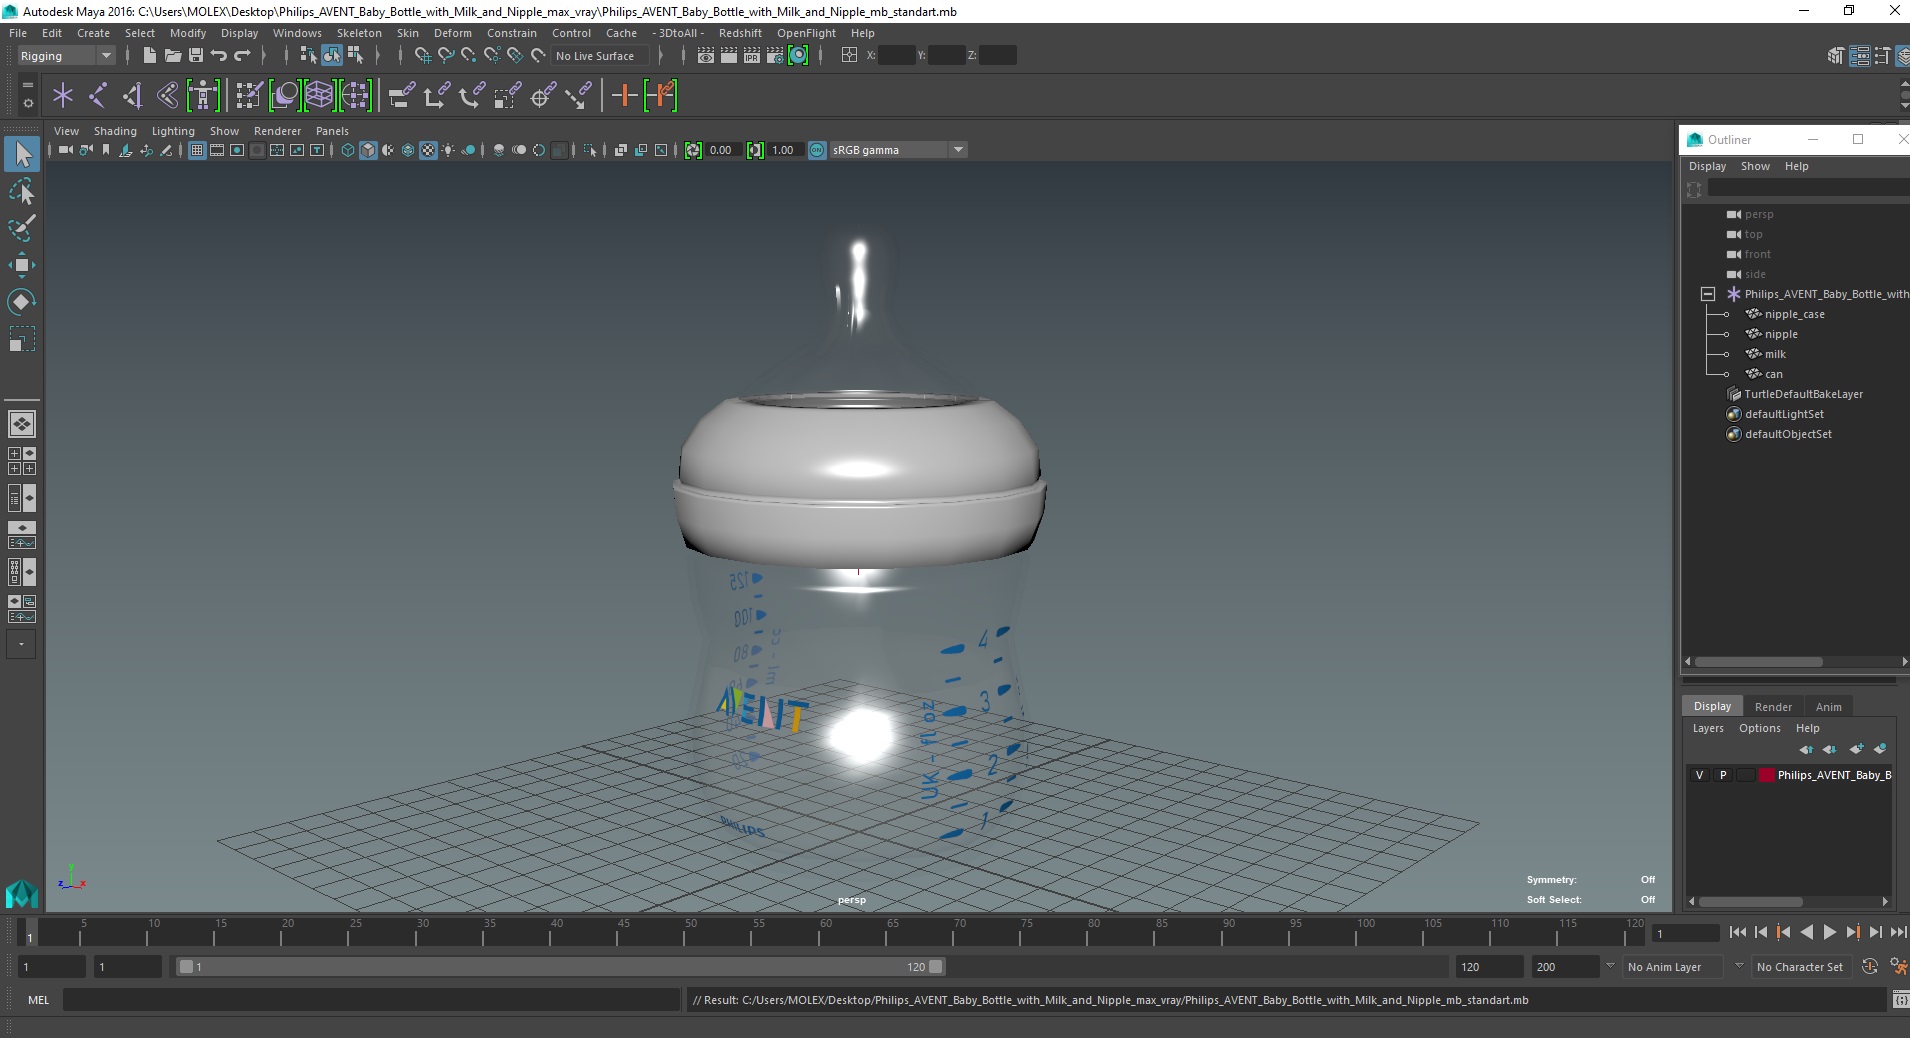Click the Create Joints shelf icon

pos(98,96)
